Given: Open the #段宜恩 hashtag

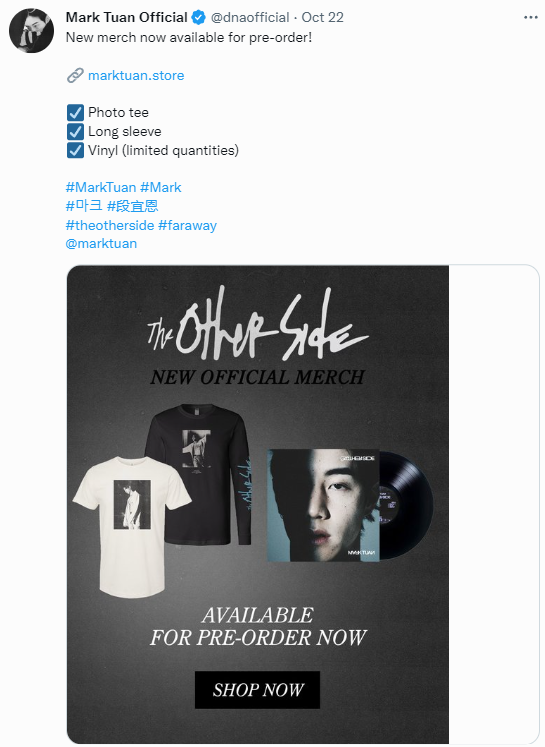Looking at the screenshot, I should click(x=132, y=206).
